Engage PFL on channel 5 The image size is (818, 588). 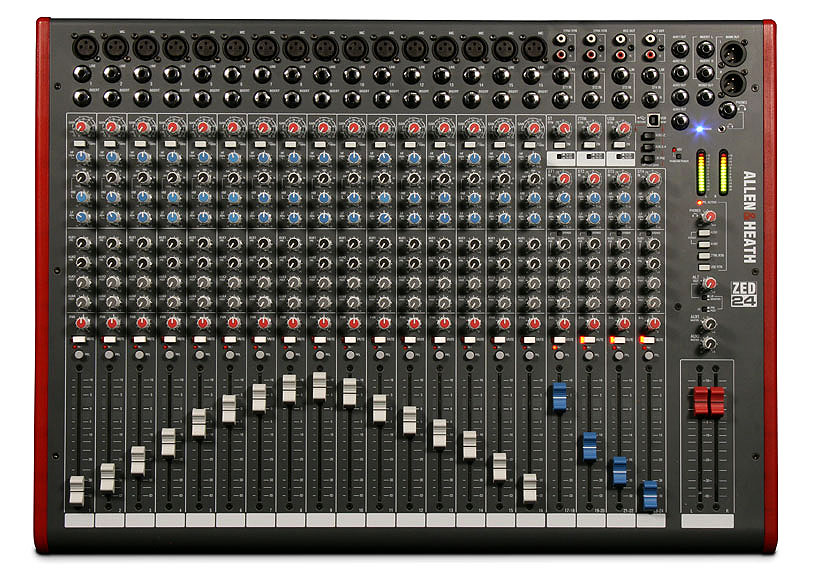pos(199,355)
